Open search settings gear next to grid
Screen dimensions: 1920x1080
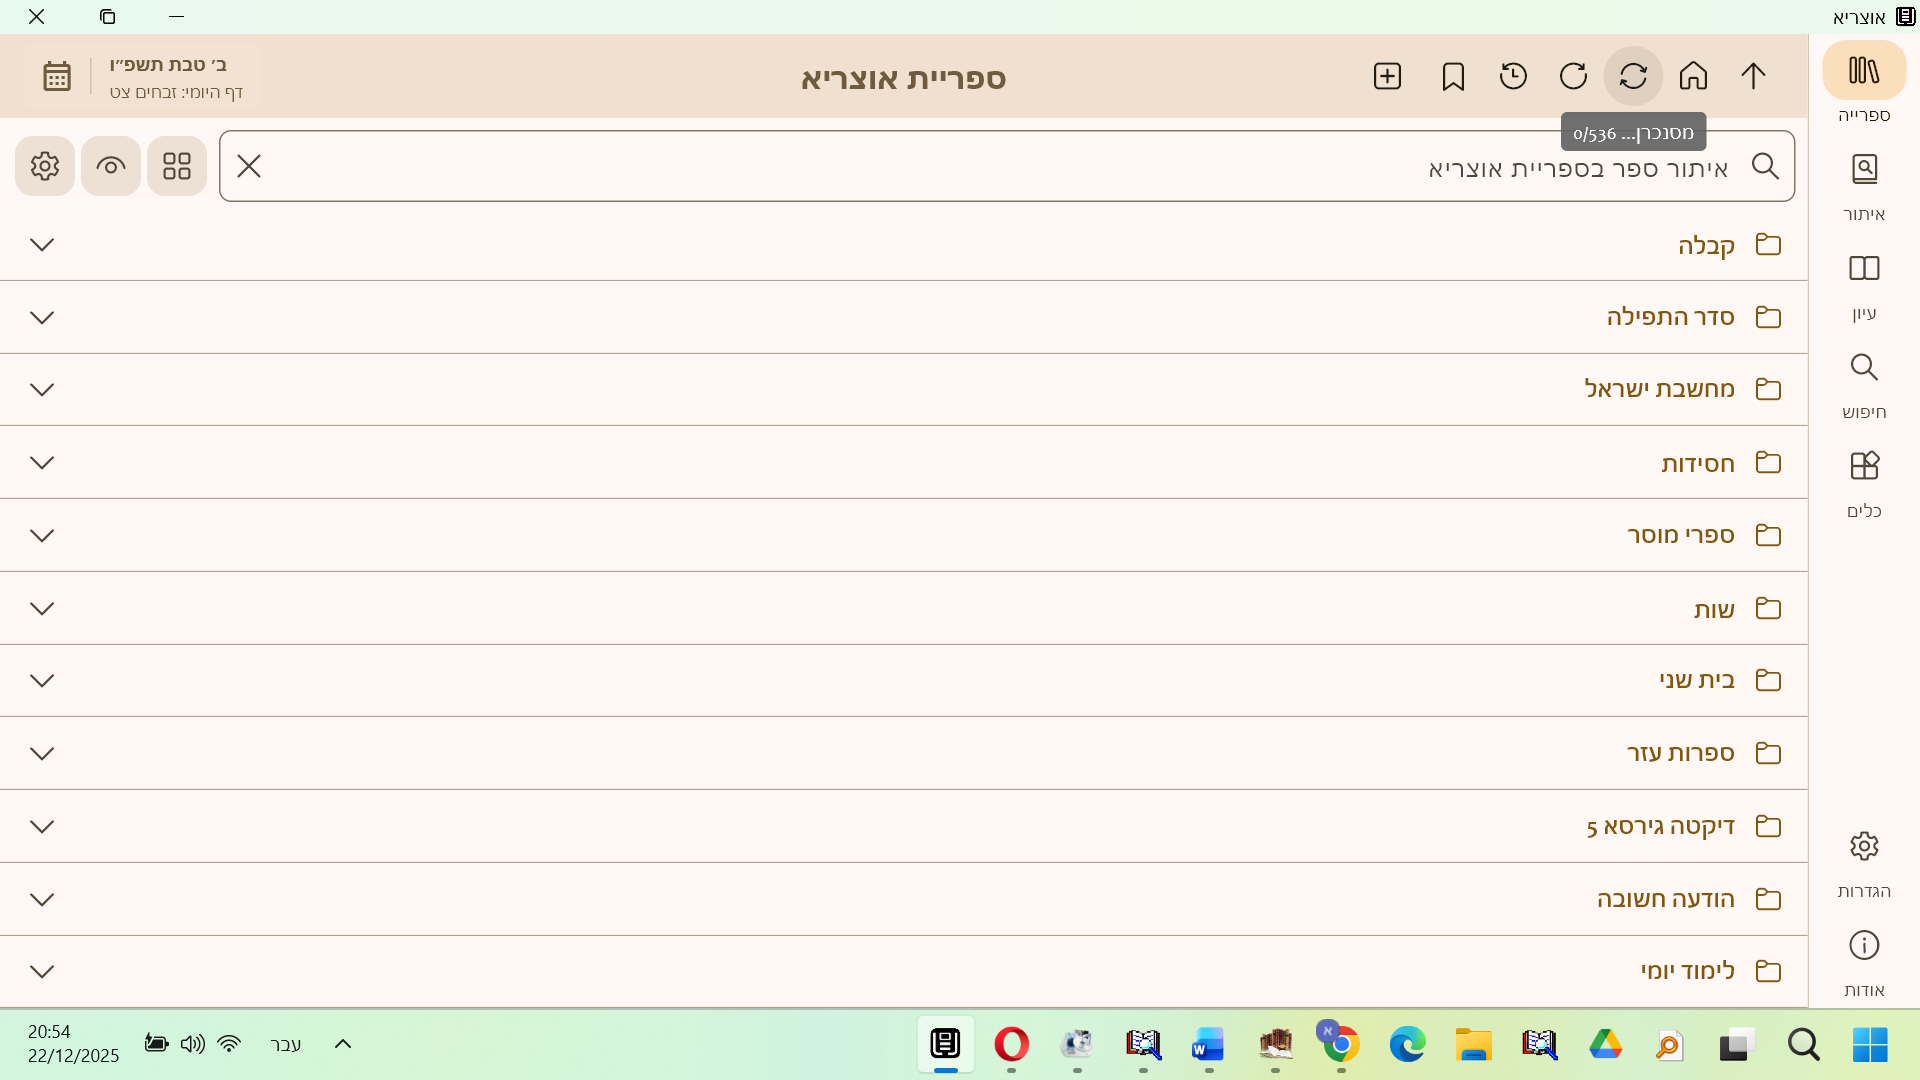[x=45, y=166]
